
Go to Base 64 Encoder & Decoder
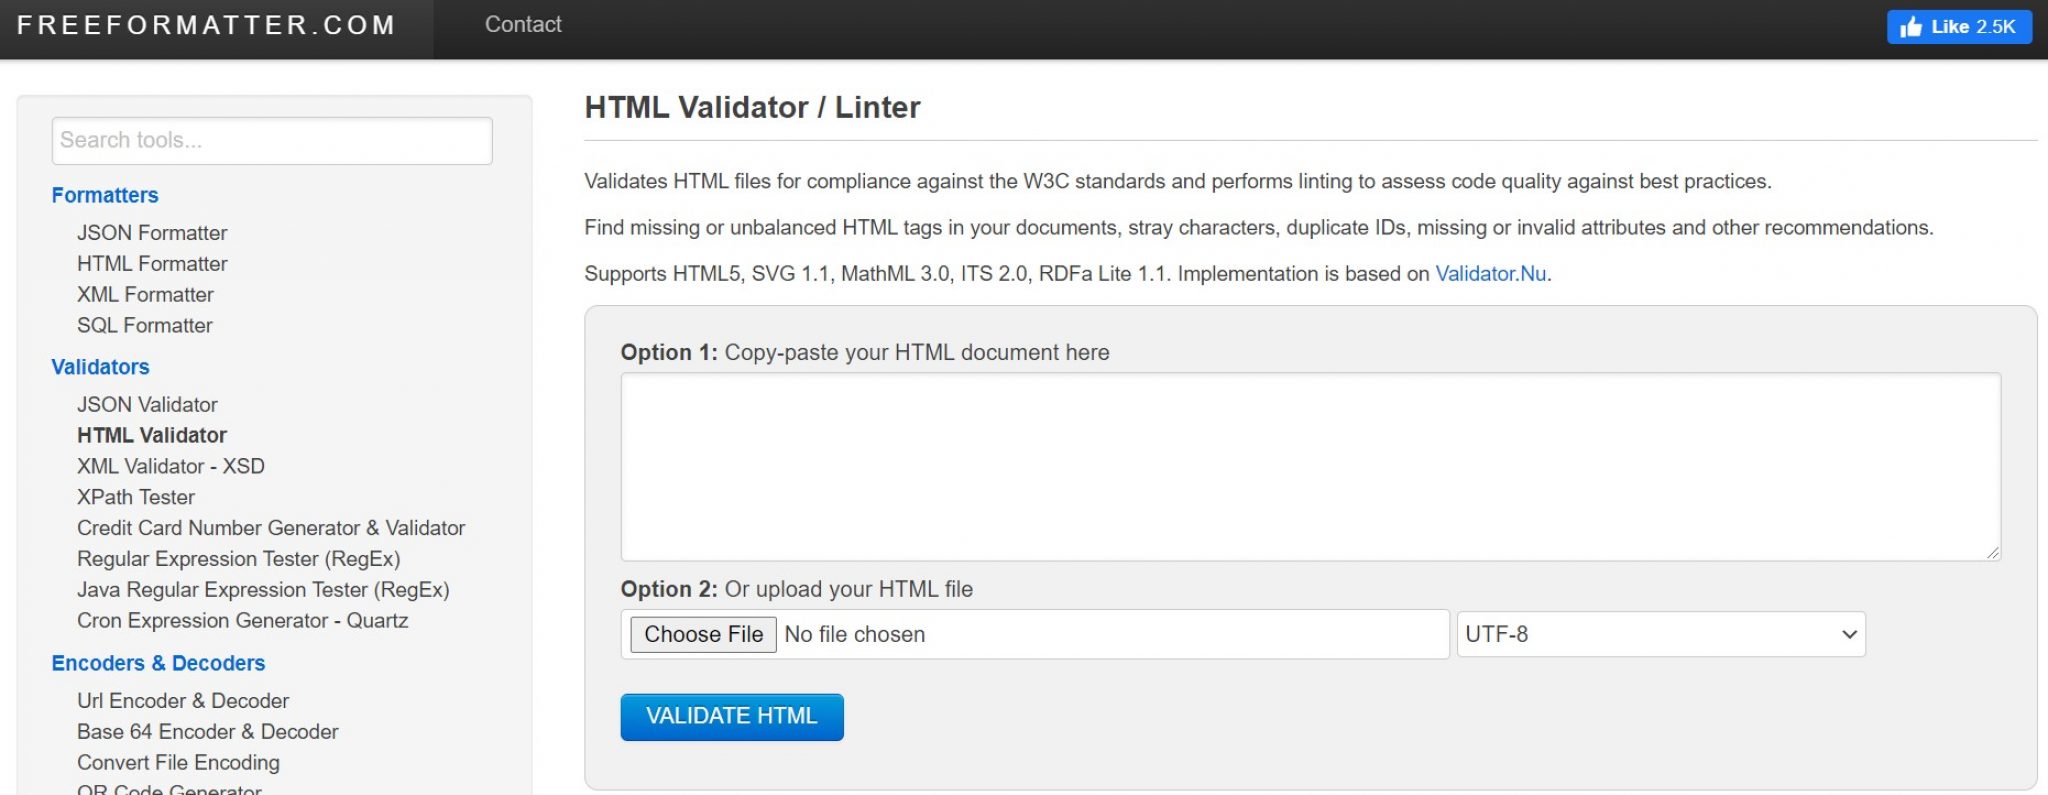coord(208,733)
